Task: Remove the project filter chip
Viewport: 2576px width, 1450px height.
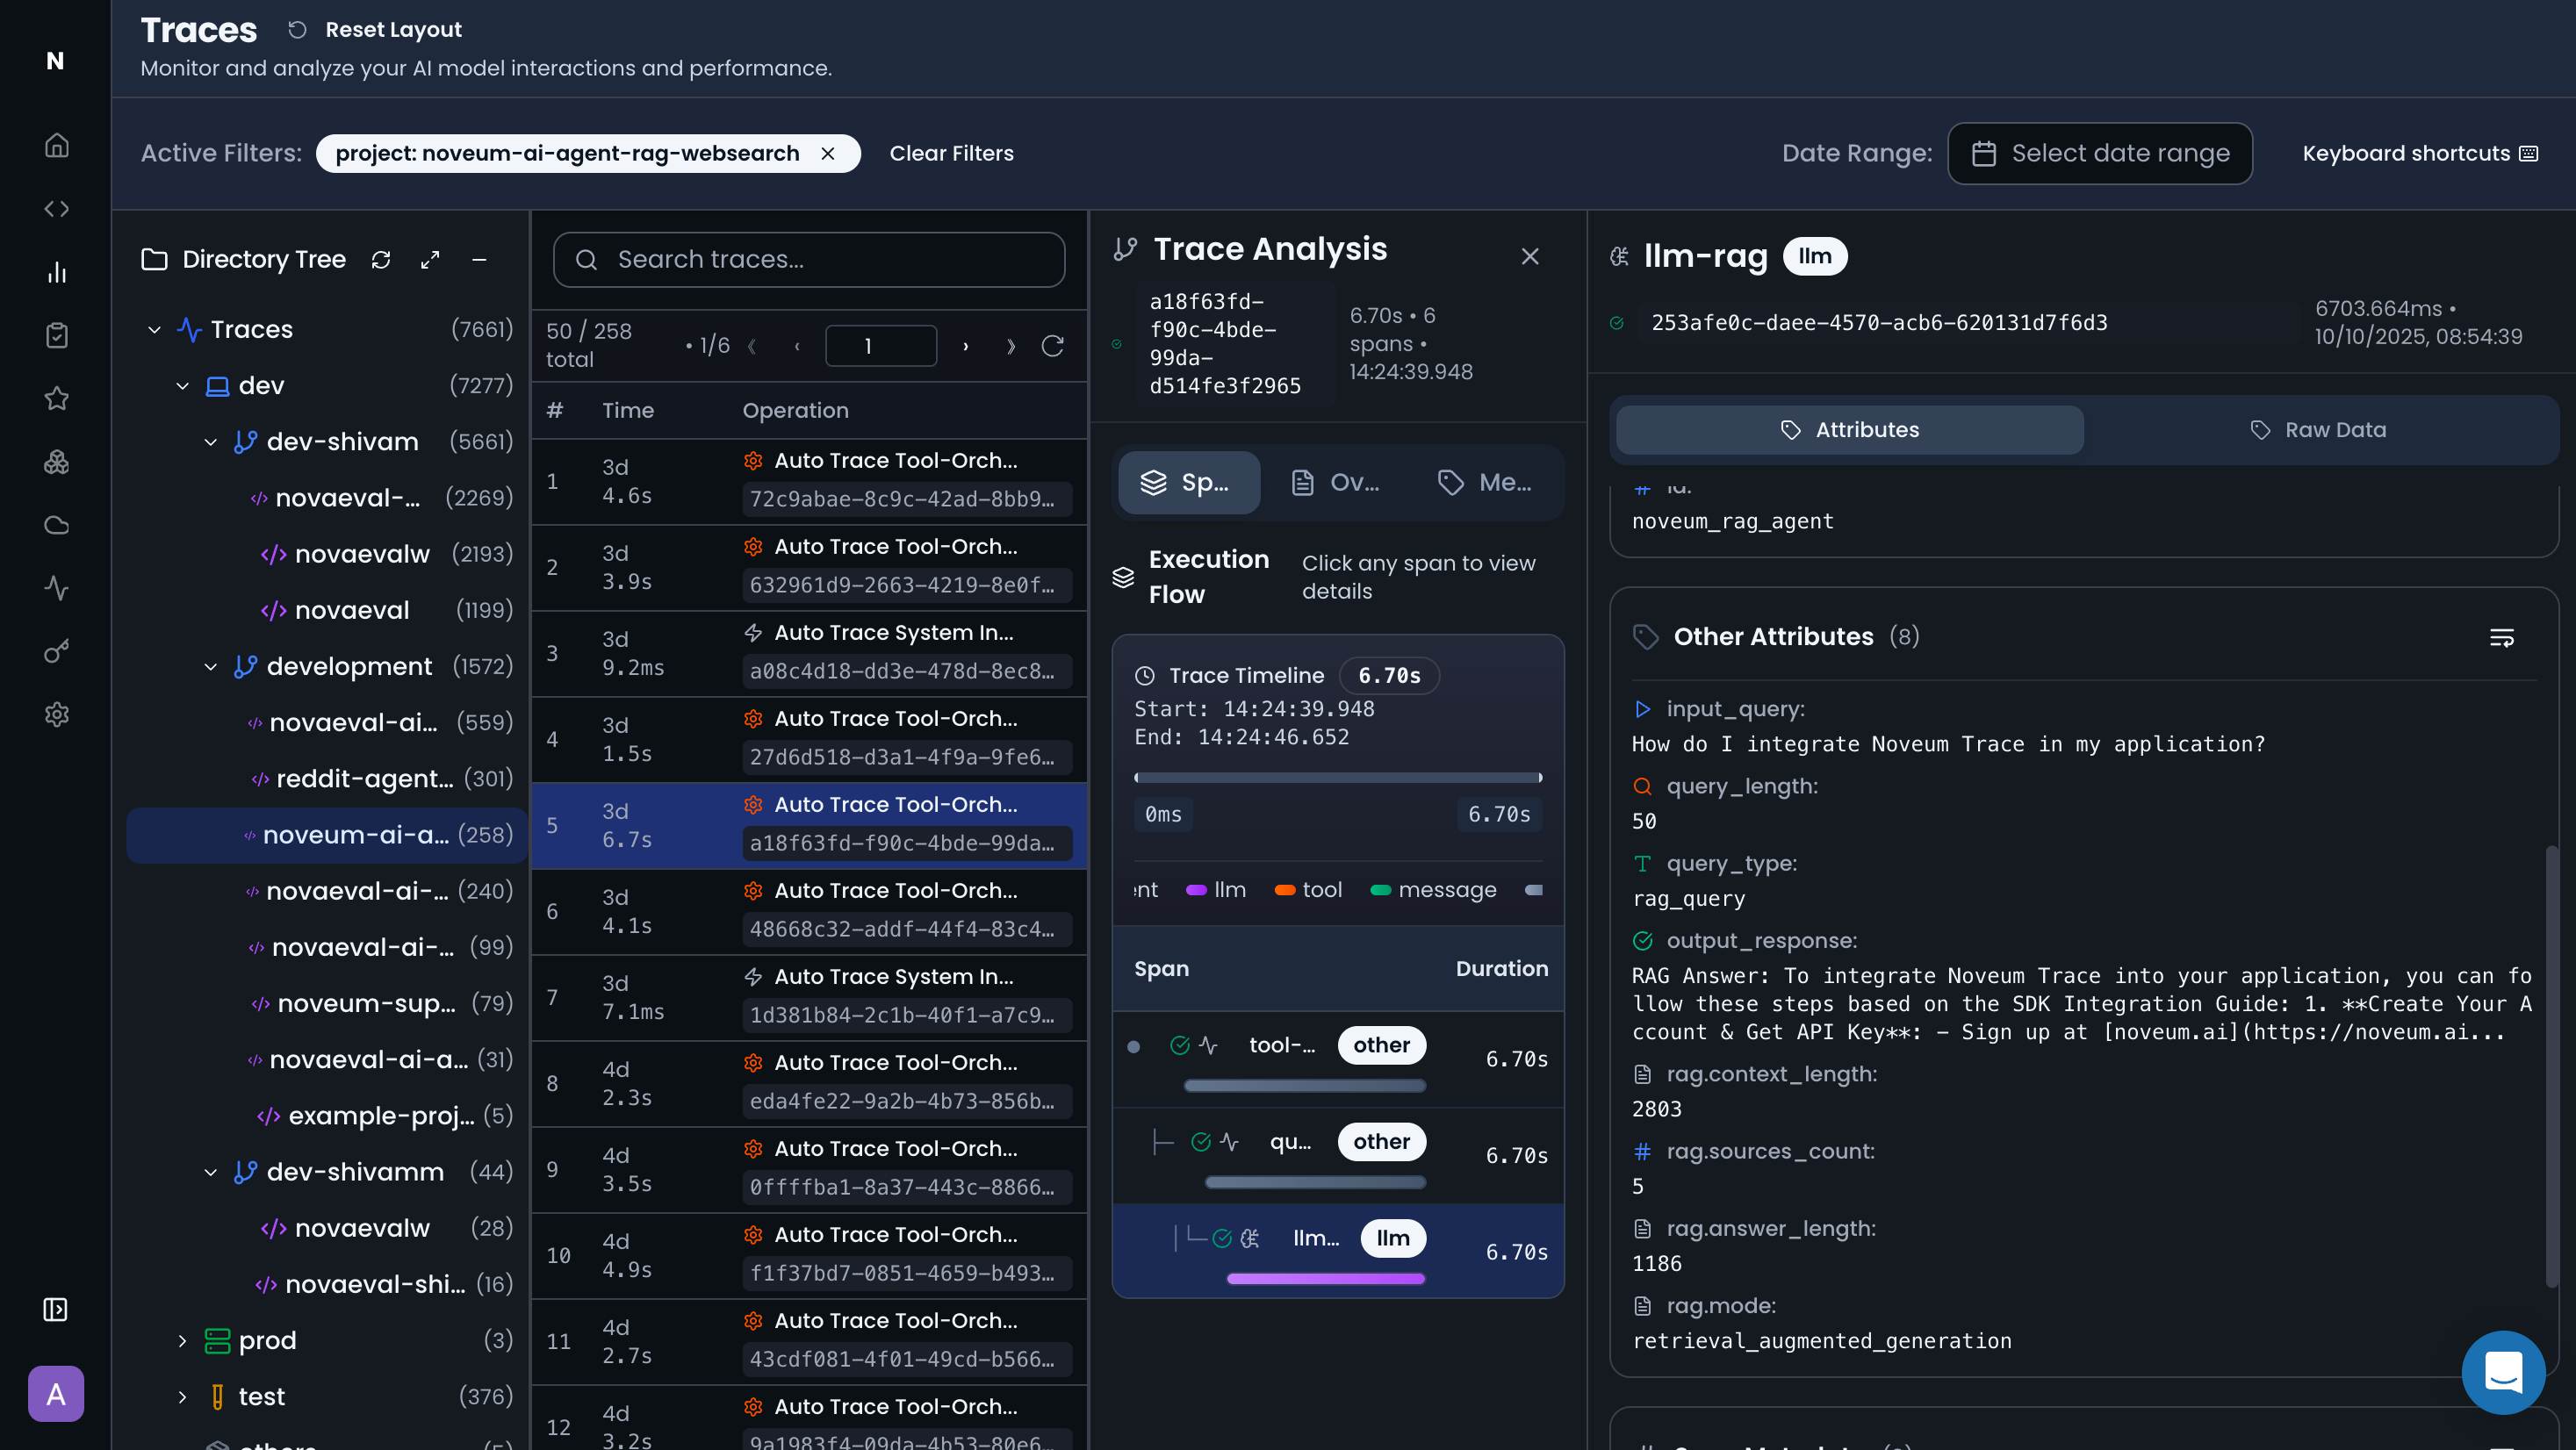Action: 828,154
